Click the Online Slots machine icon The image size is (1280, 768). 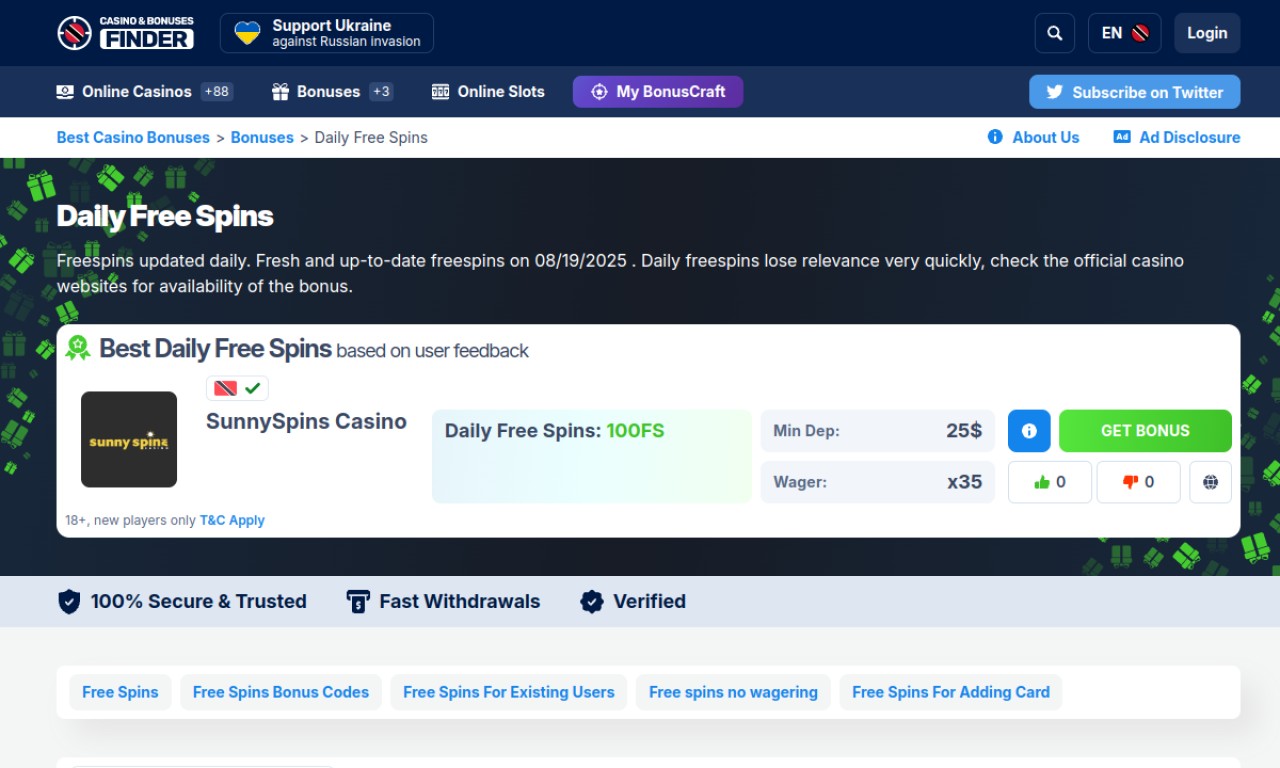(440, 92)
